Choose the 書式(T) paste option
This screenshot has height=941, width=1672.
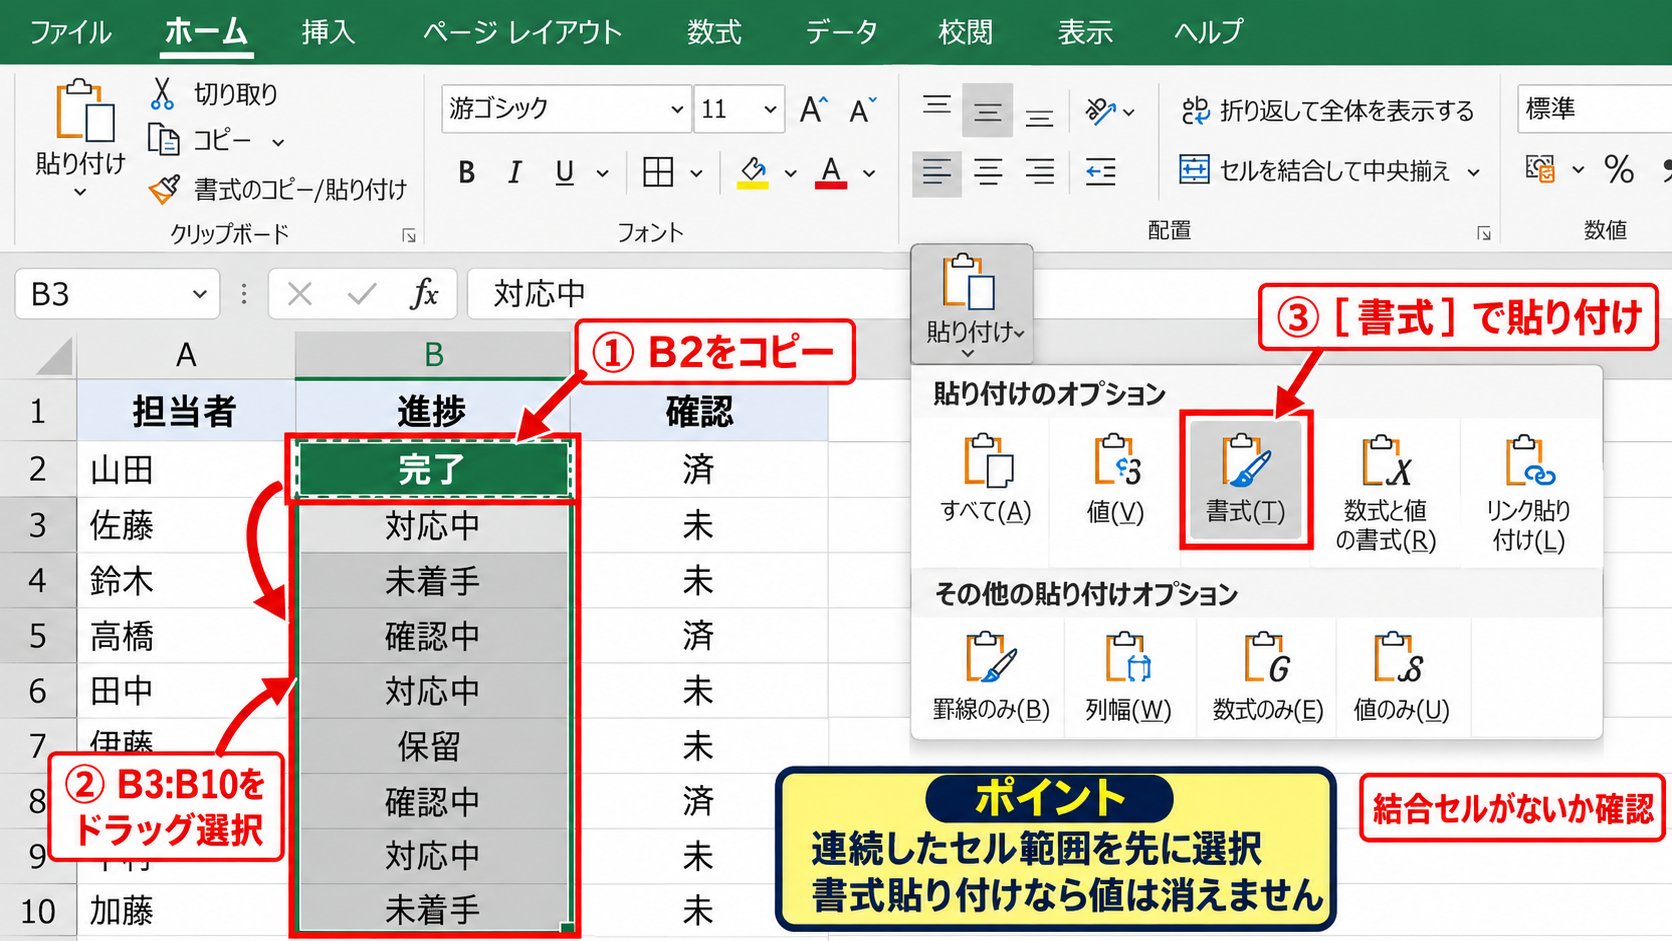[x=1245, y=480]
